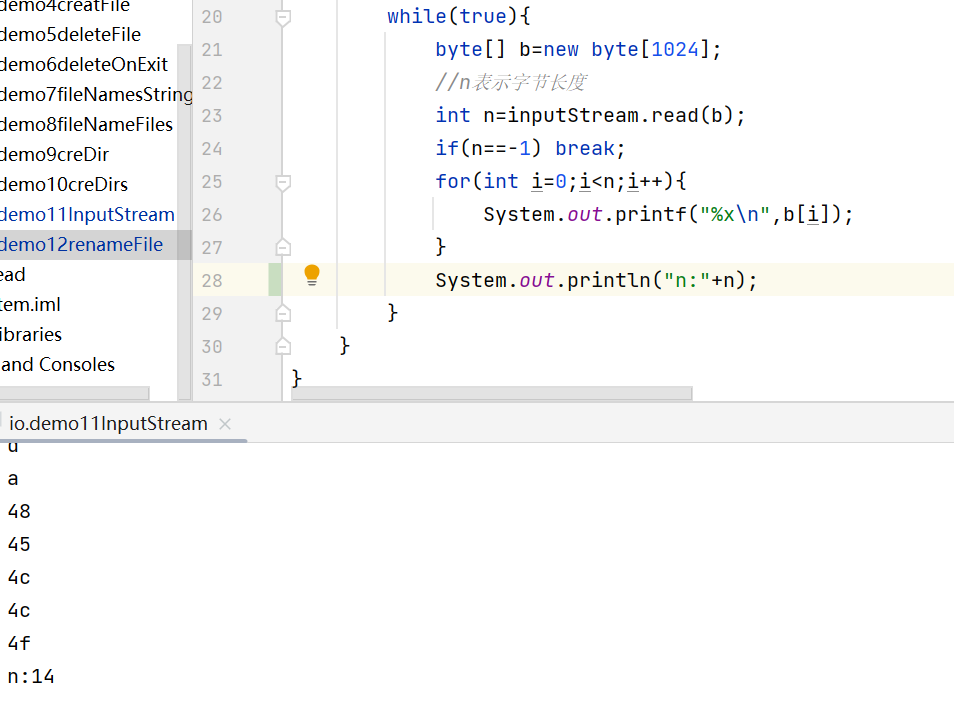The width and height of the screenshot is (954, 725).
Task: Click the 'a' console output line
Action: click(13, 479)
